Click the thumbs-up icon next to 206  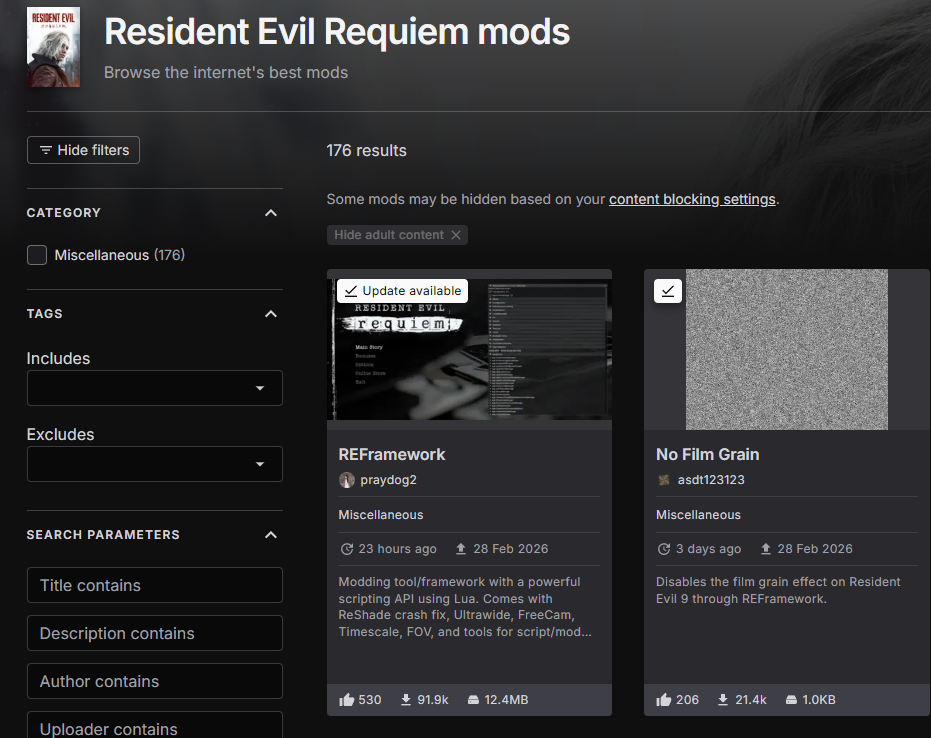pyautogui.click(x=663, y=700)
